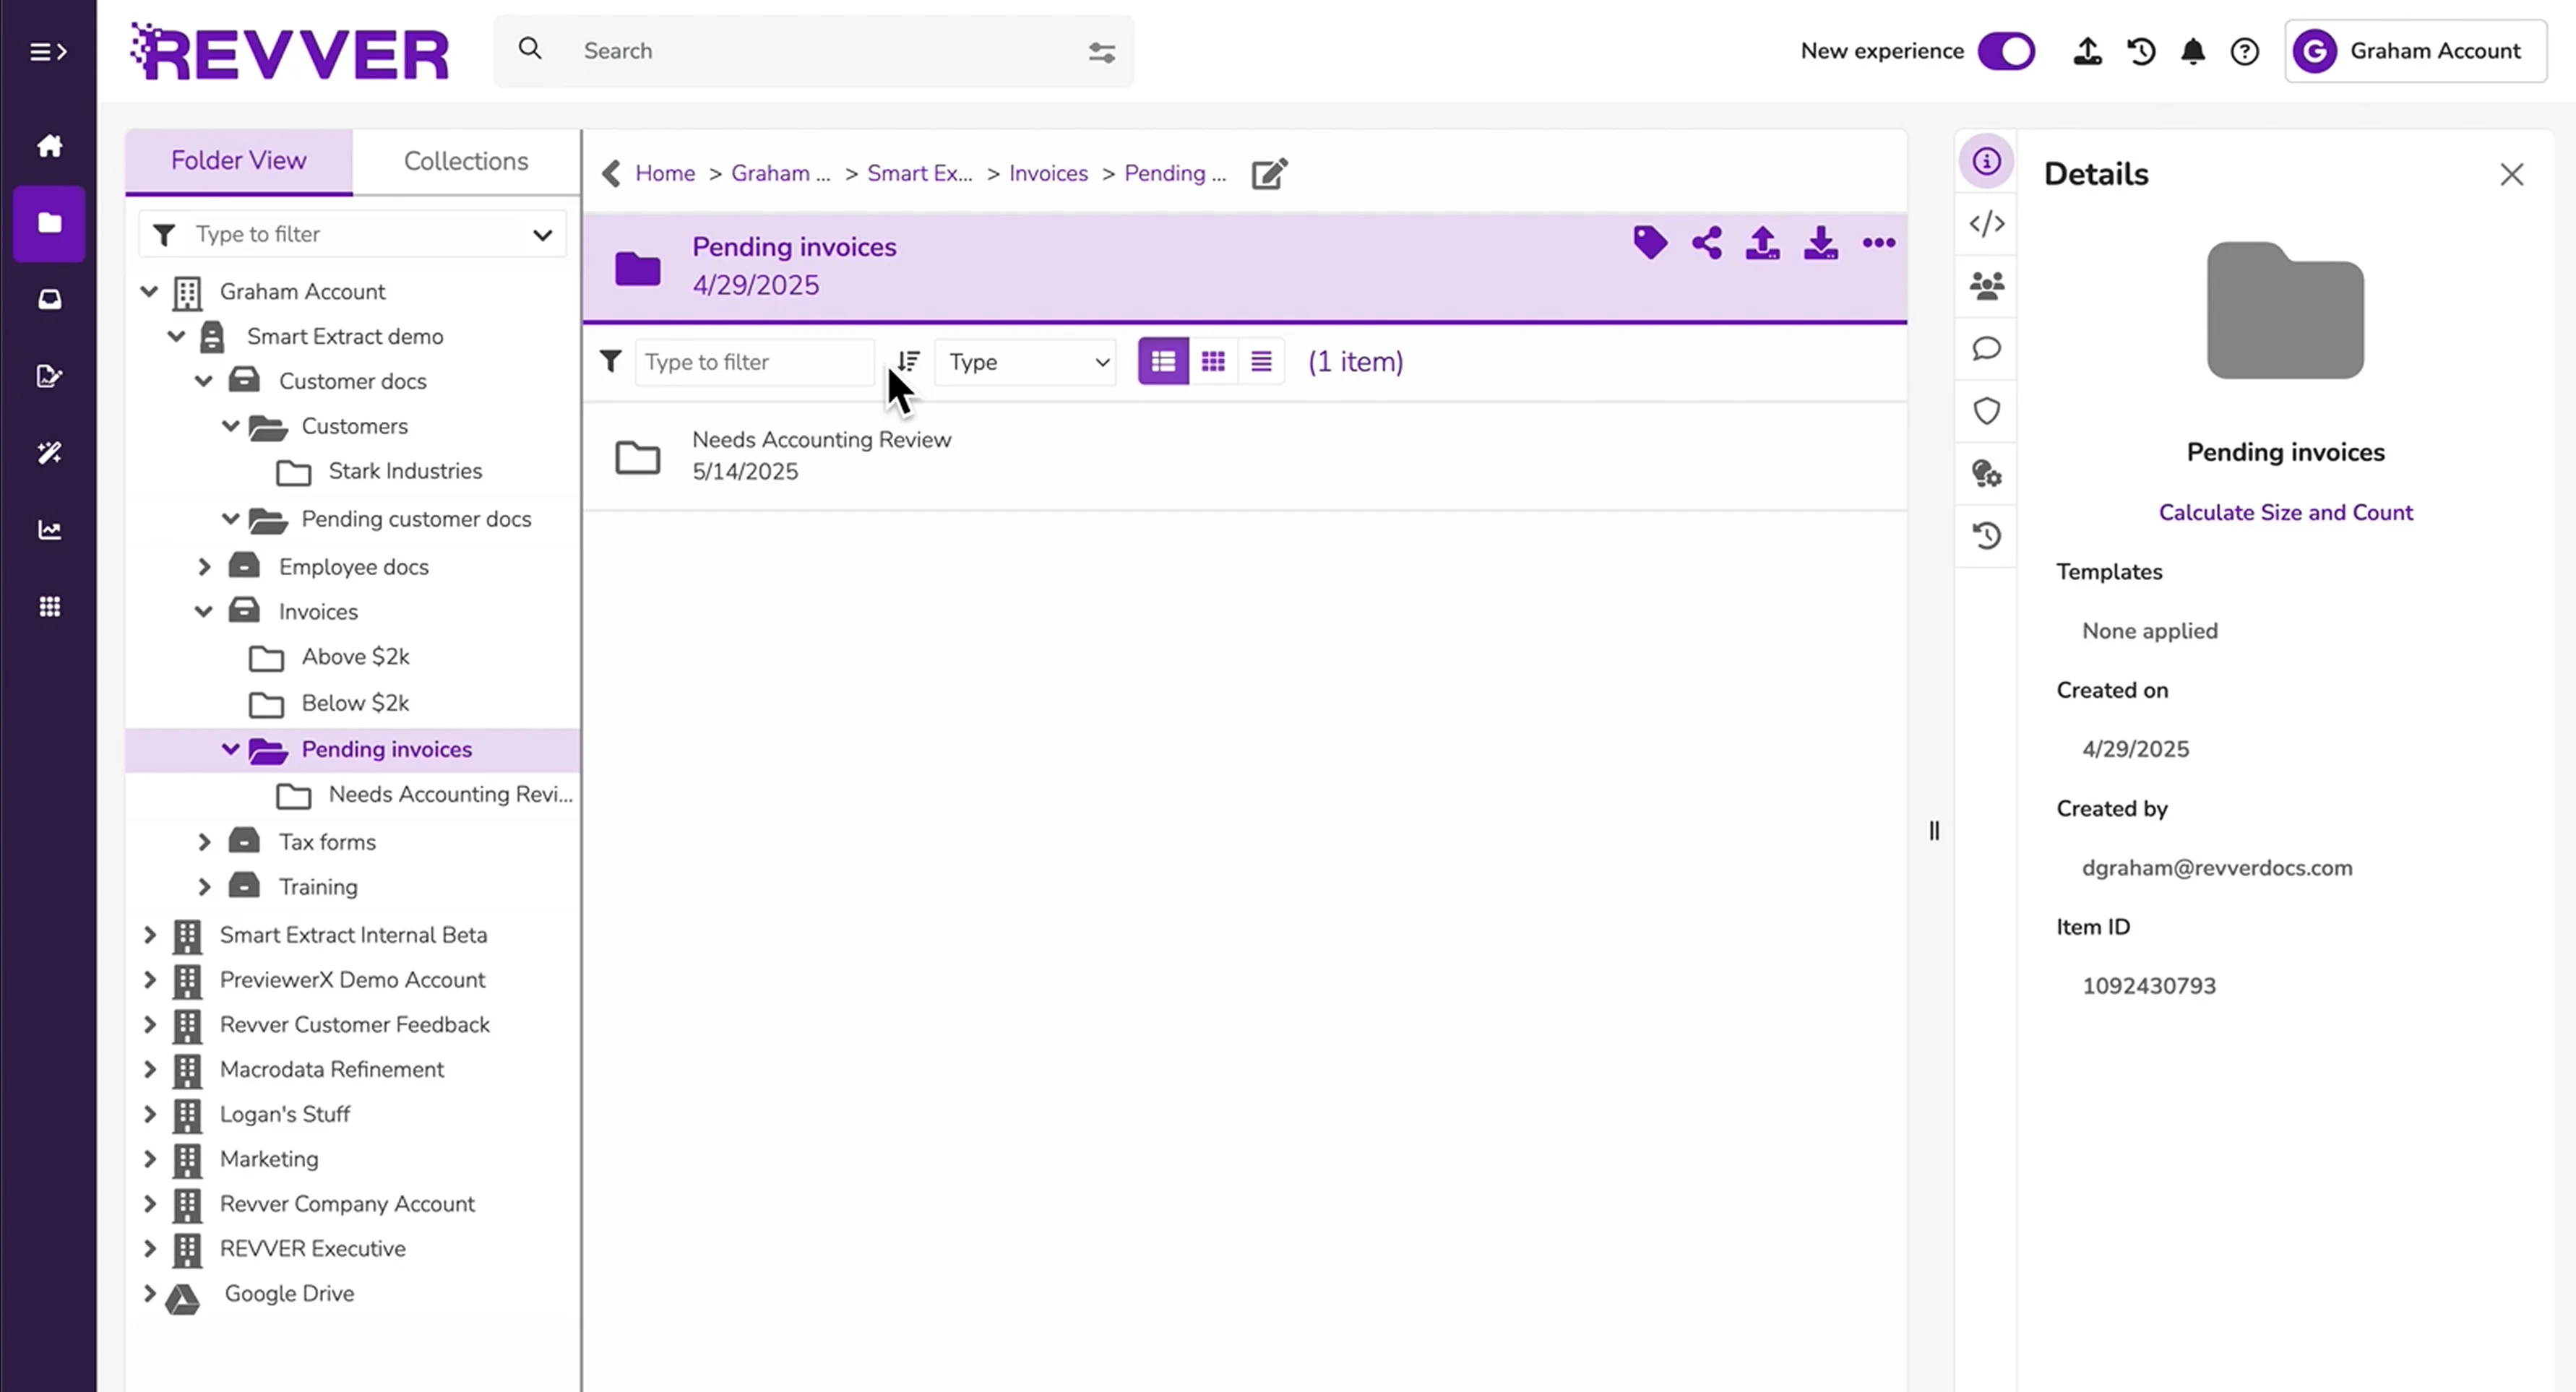
Task: Switch to compact list view
Action: click(1261, 362)
